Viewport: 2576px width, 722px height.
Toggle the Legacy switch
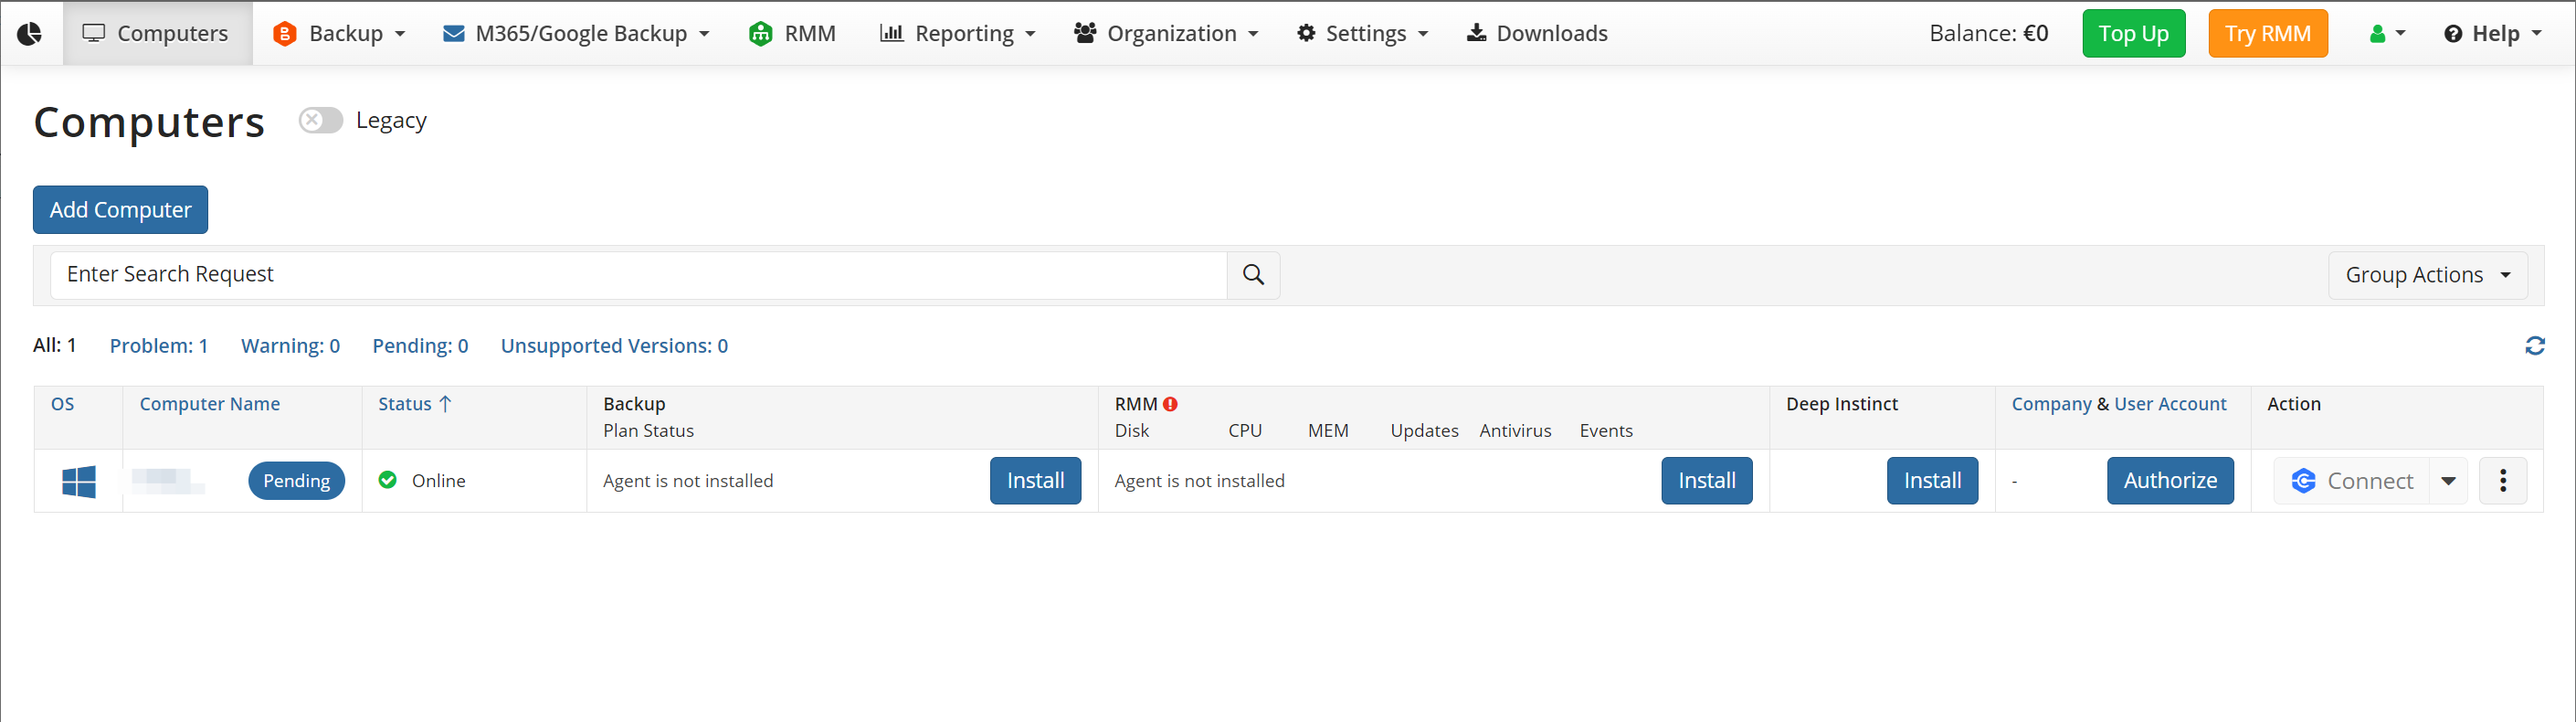coord(321,120)
